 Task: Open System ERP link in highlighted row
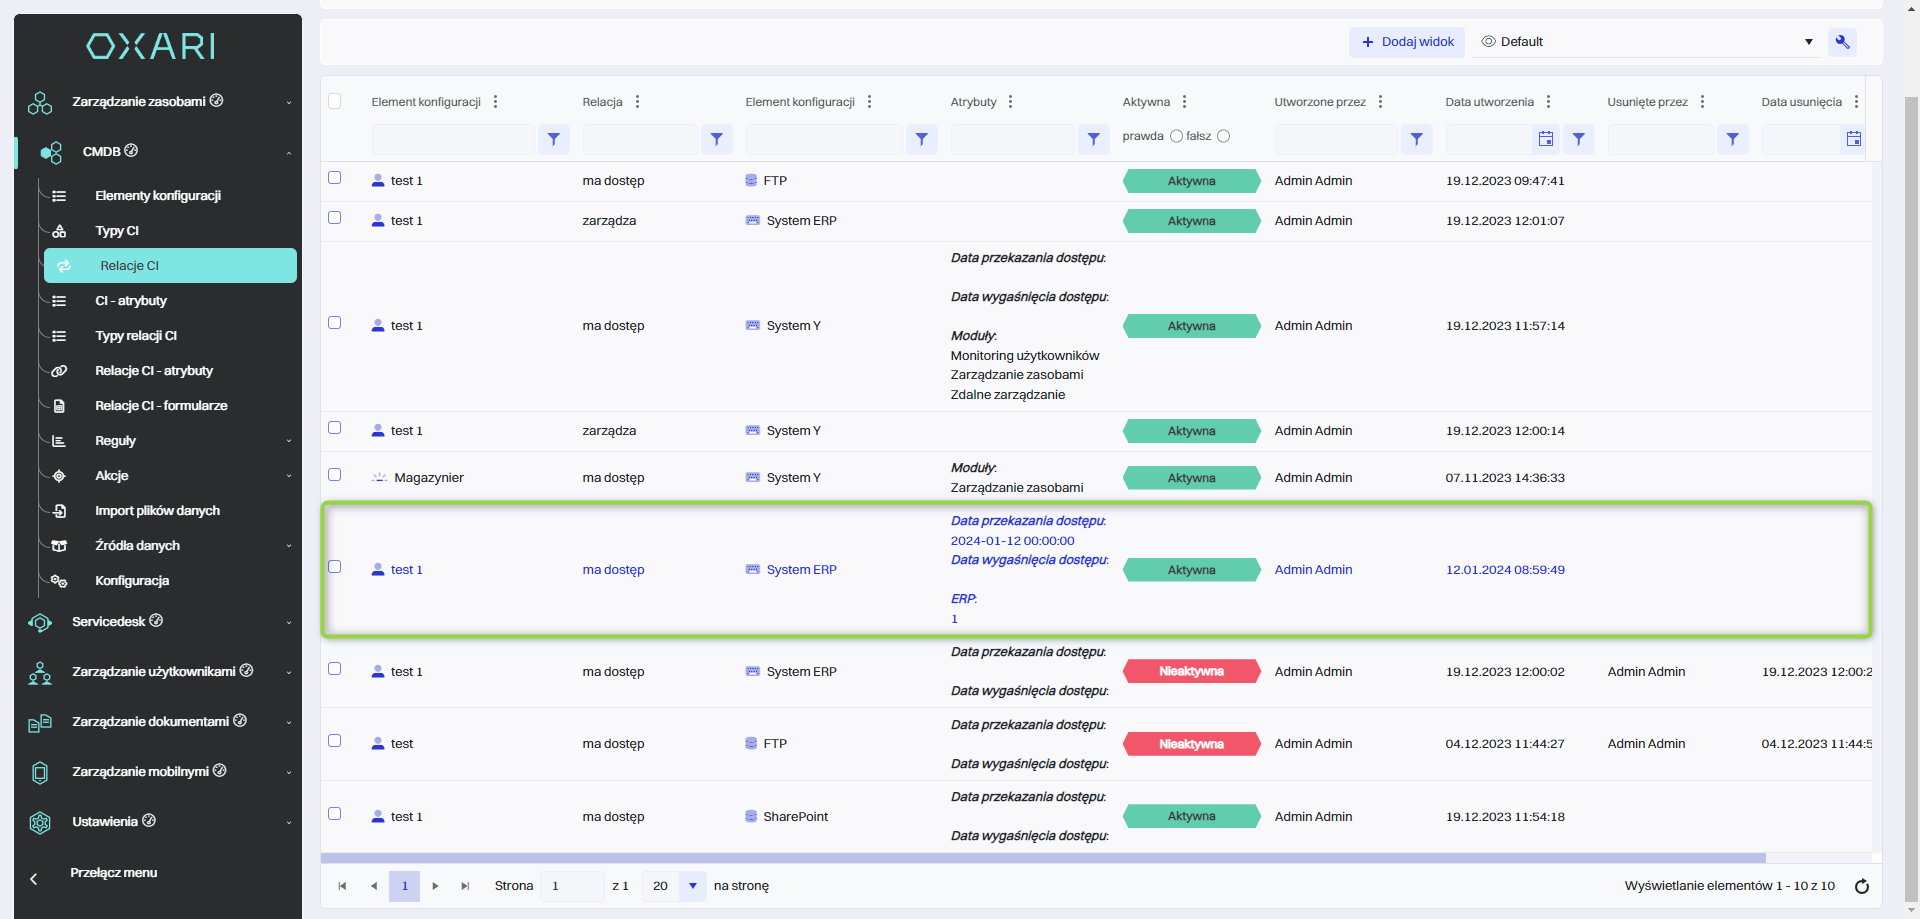[801, 570]
